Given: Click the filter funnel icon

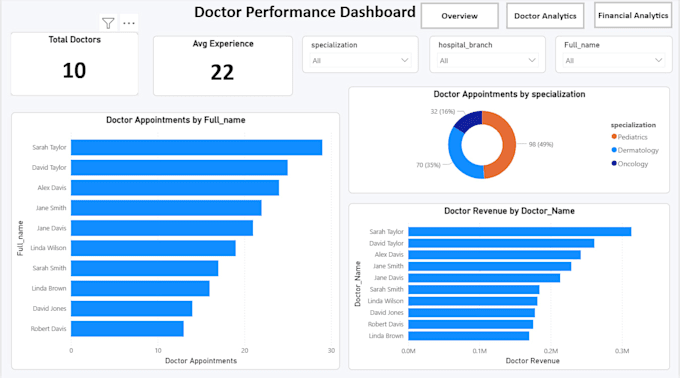Looking at the screenshot, I should click(108, 23).
